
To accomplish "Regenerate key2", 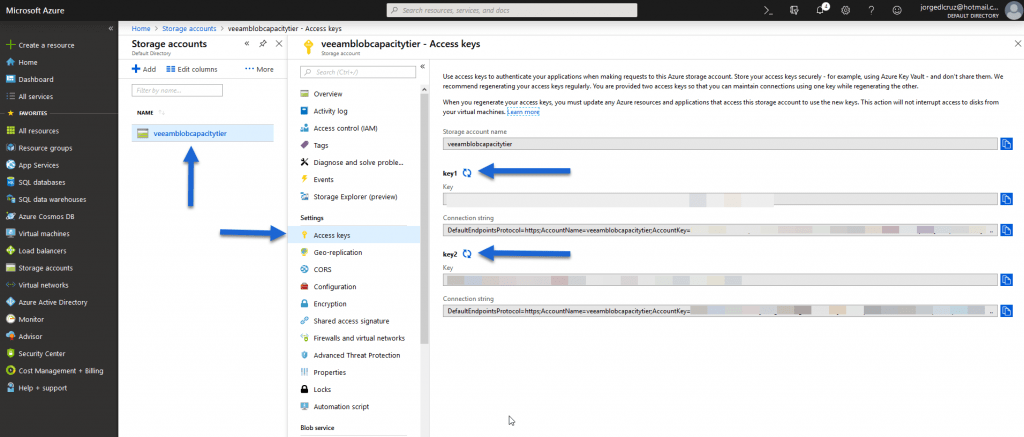I will 467,253.
